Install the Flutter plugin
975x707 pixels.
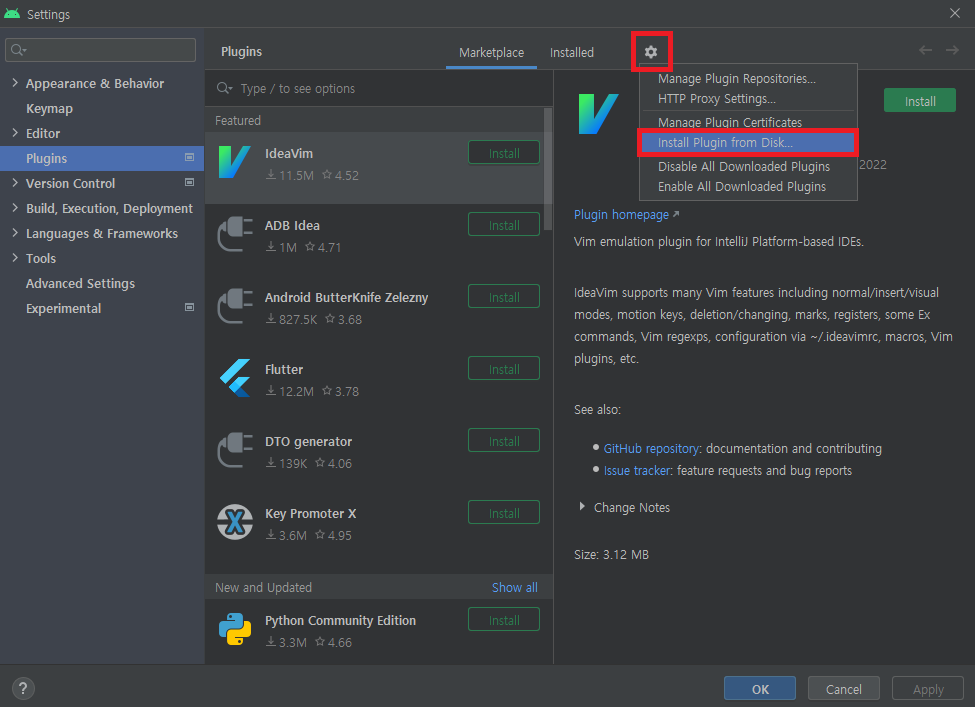[504, 369]
